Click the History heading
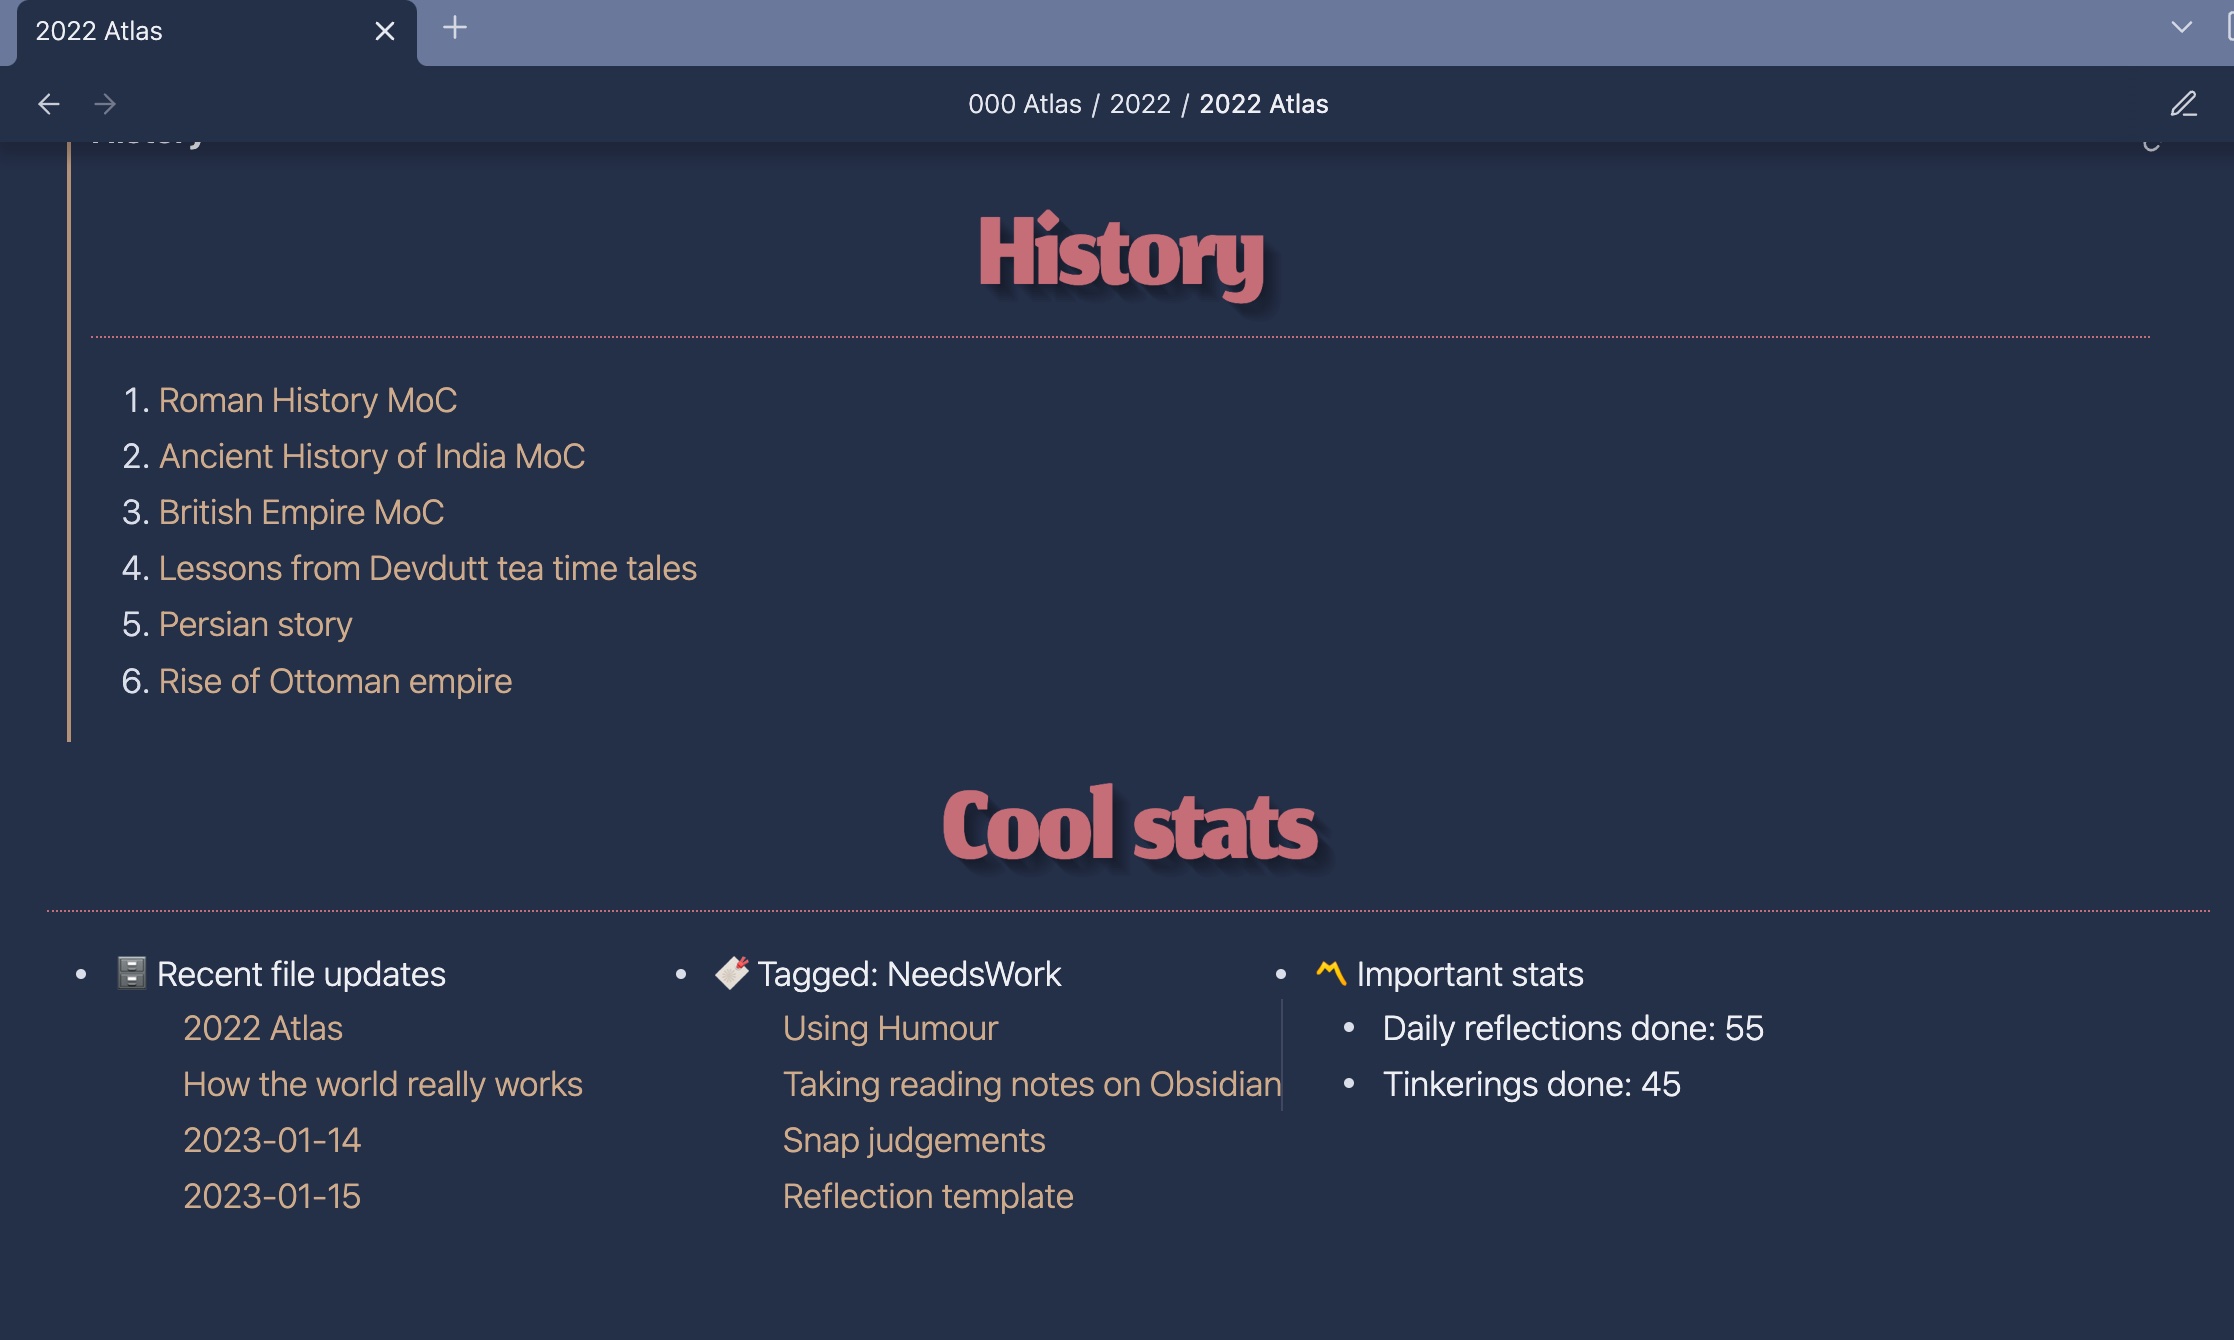The width and height of the screenshot is (2234, 1340). (1121, 256)
